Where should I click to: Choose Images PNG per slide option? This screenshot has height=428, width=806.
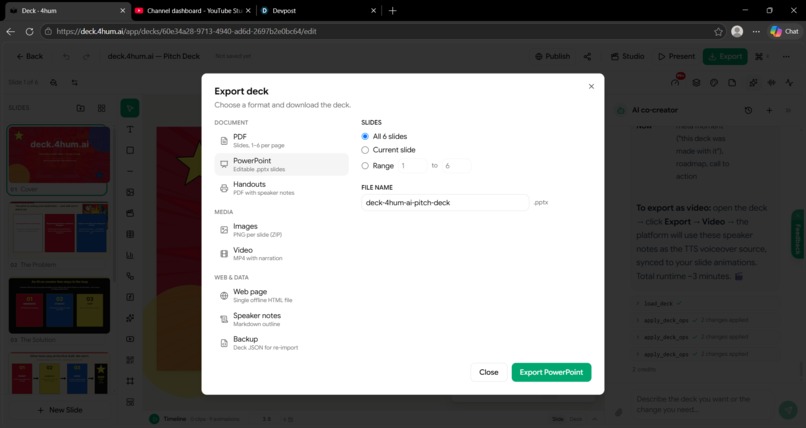tap(281, 230)
